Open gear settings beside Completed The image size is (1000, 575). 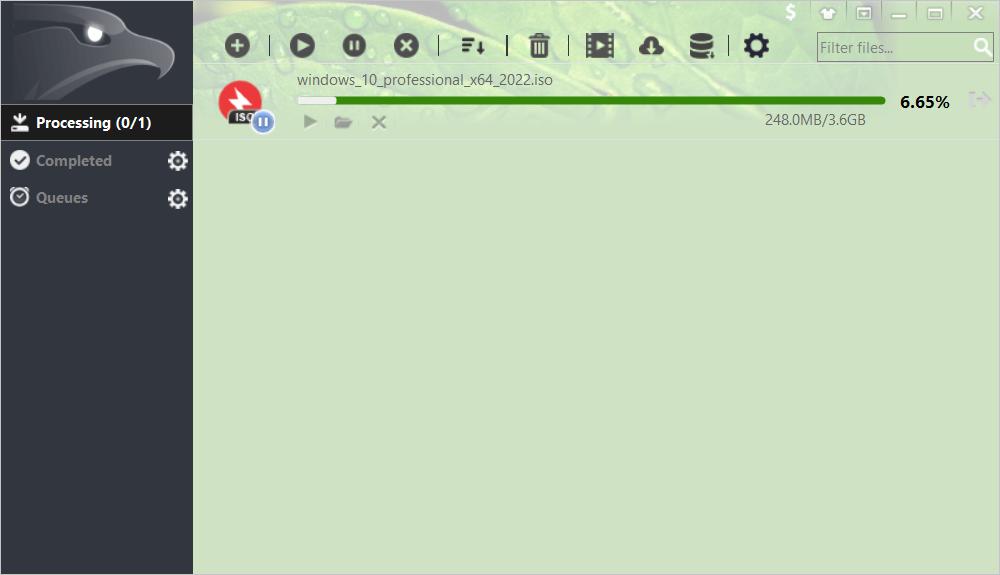click(x=177, y=161)
